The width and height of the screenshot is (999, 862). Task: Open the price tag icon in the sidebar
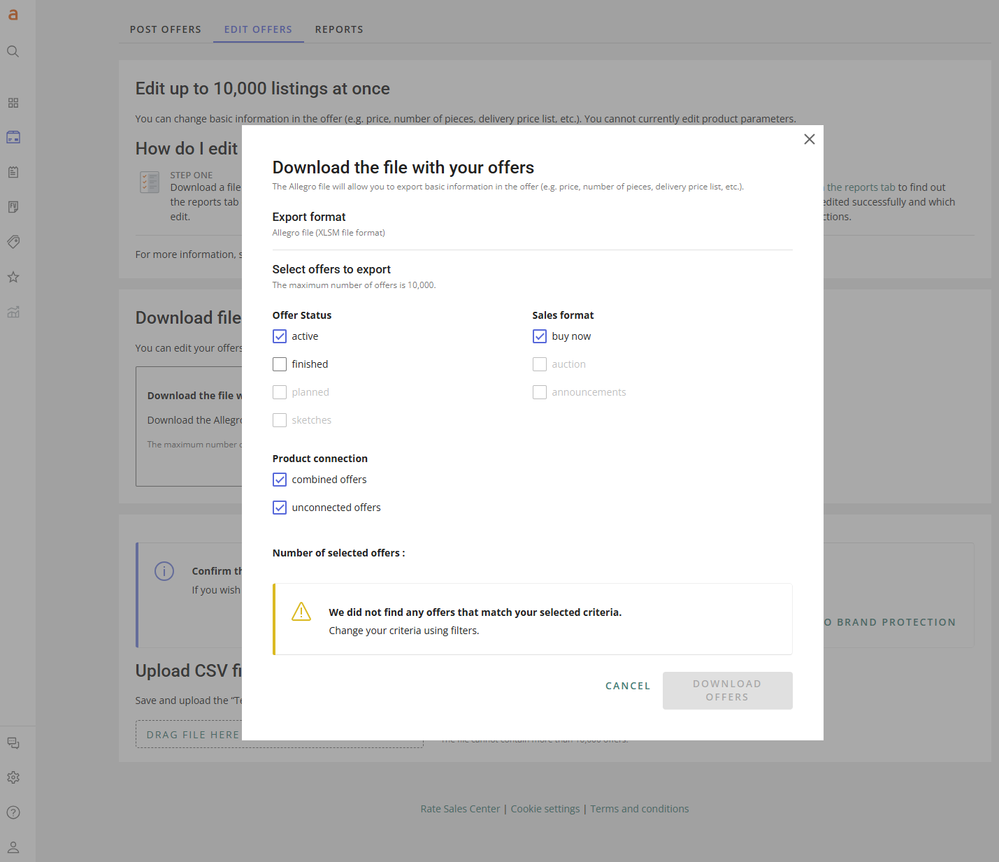(x=13, y=242)
